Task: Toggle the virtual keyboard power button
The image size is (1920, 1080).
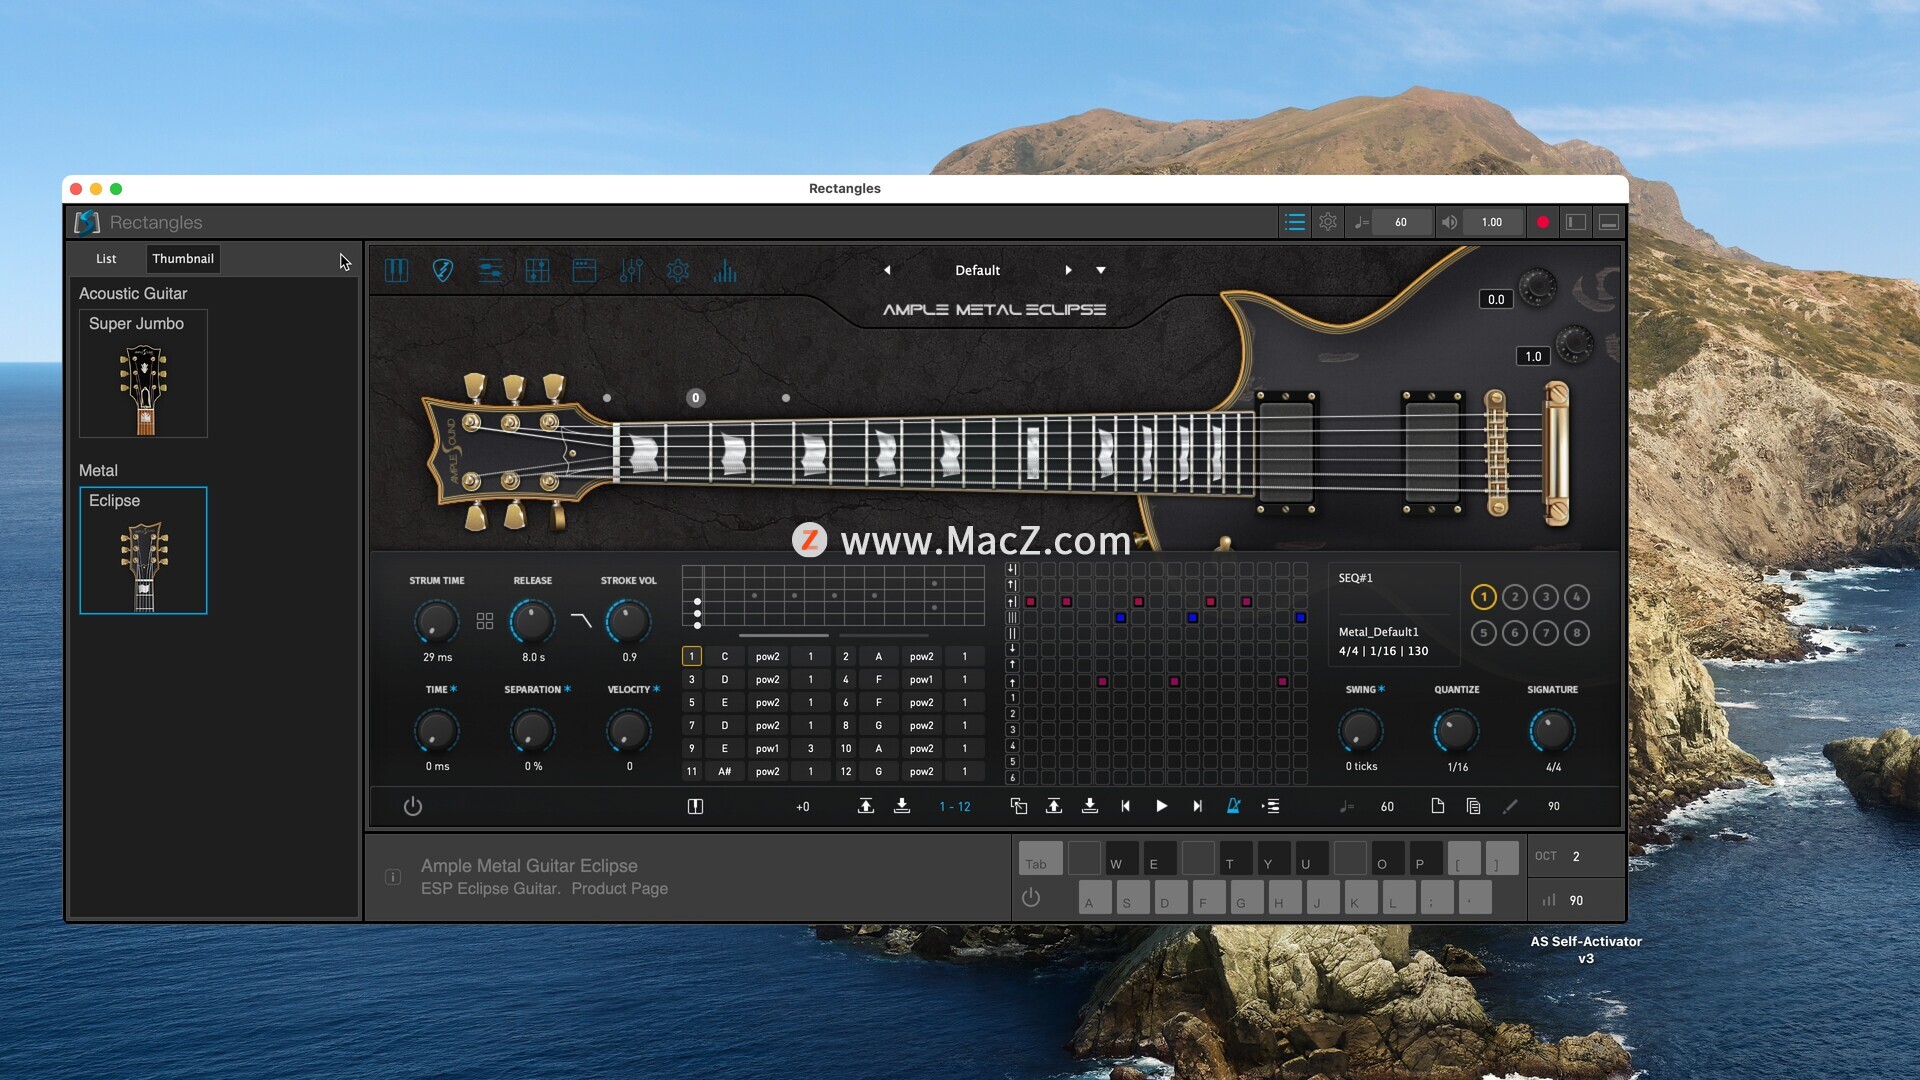Action: coord(1031,897)
